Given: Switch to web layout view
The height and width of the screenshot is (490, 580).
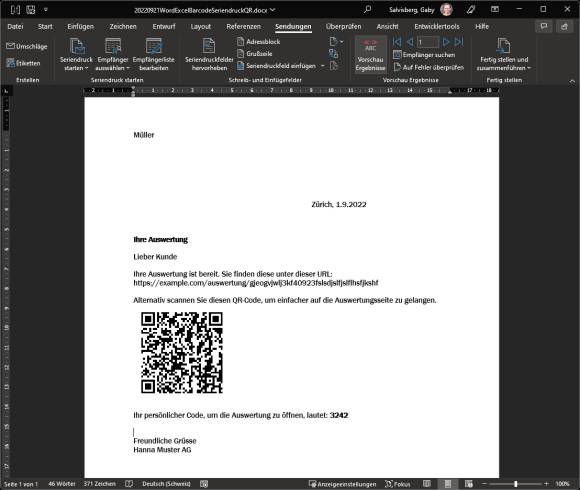Looking at the screenshot, I should point(469,484).
